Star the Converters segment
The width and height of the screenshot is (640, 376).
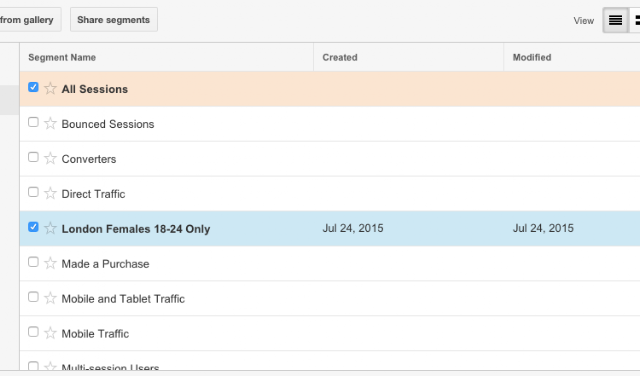click(x=50, y=158)
